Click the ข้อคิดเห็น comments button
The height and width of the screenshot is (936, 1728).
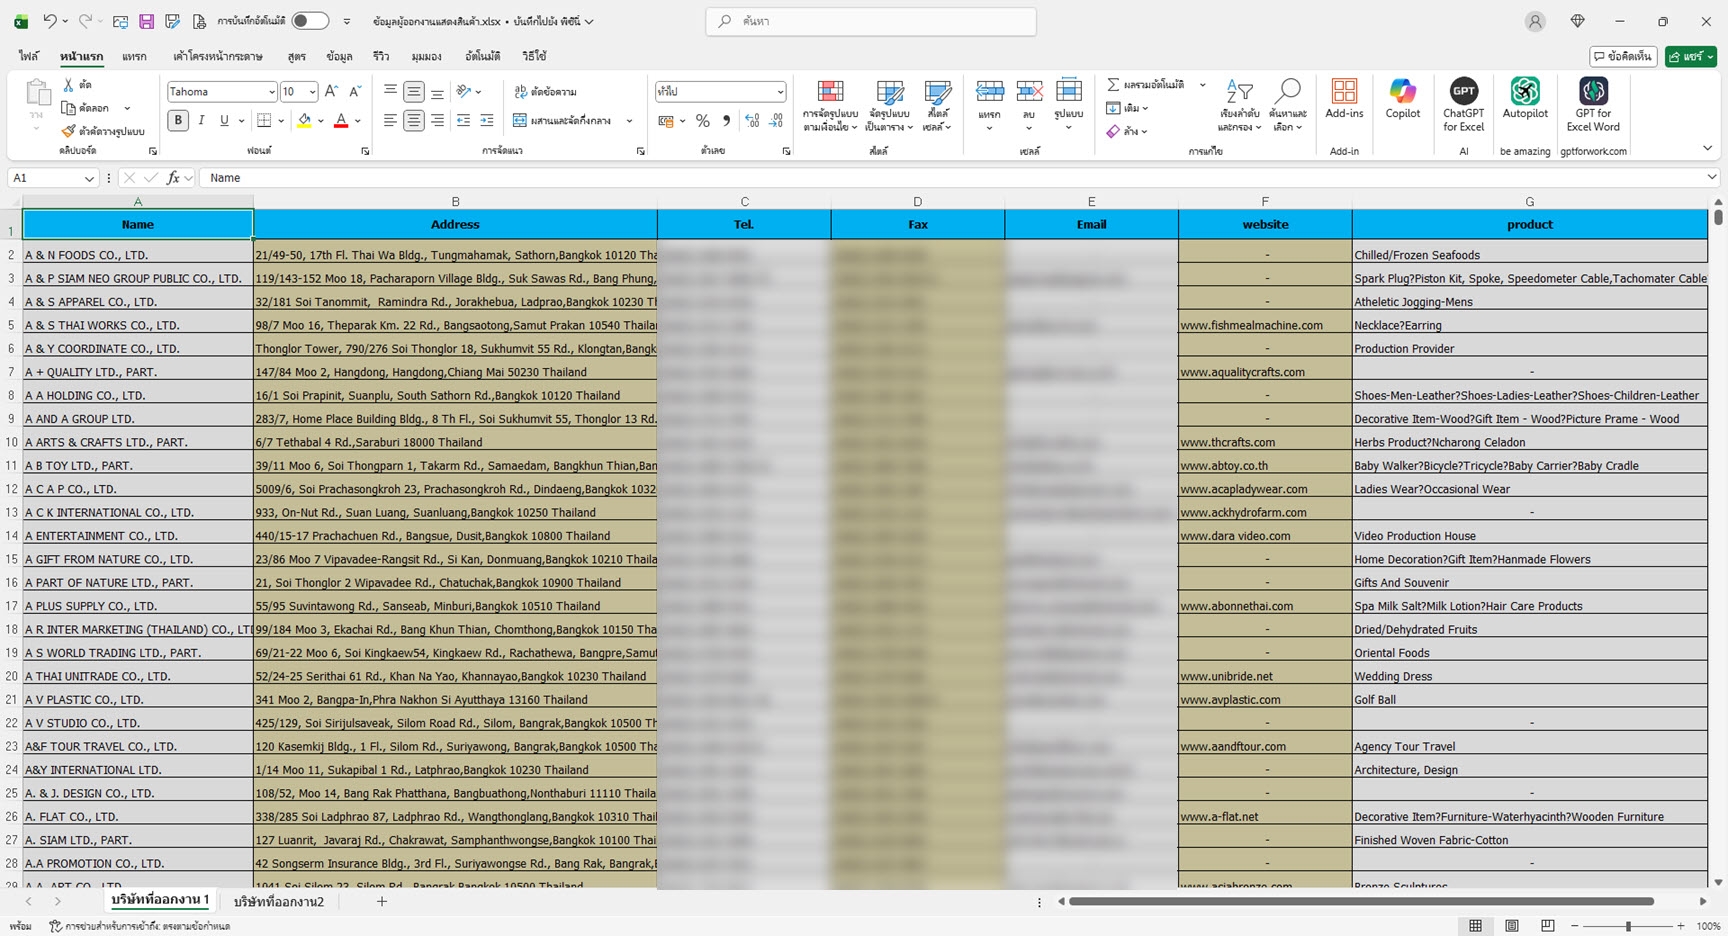coord(1623,57)
